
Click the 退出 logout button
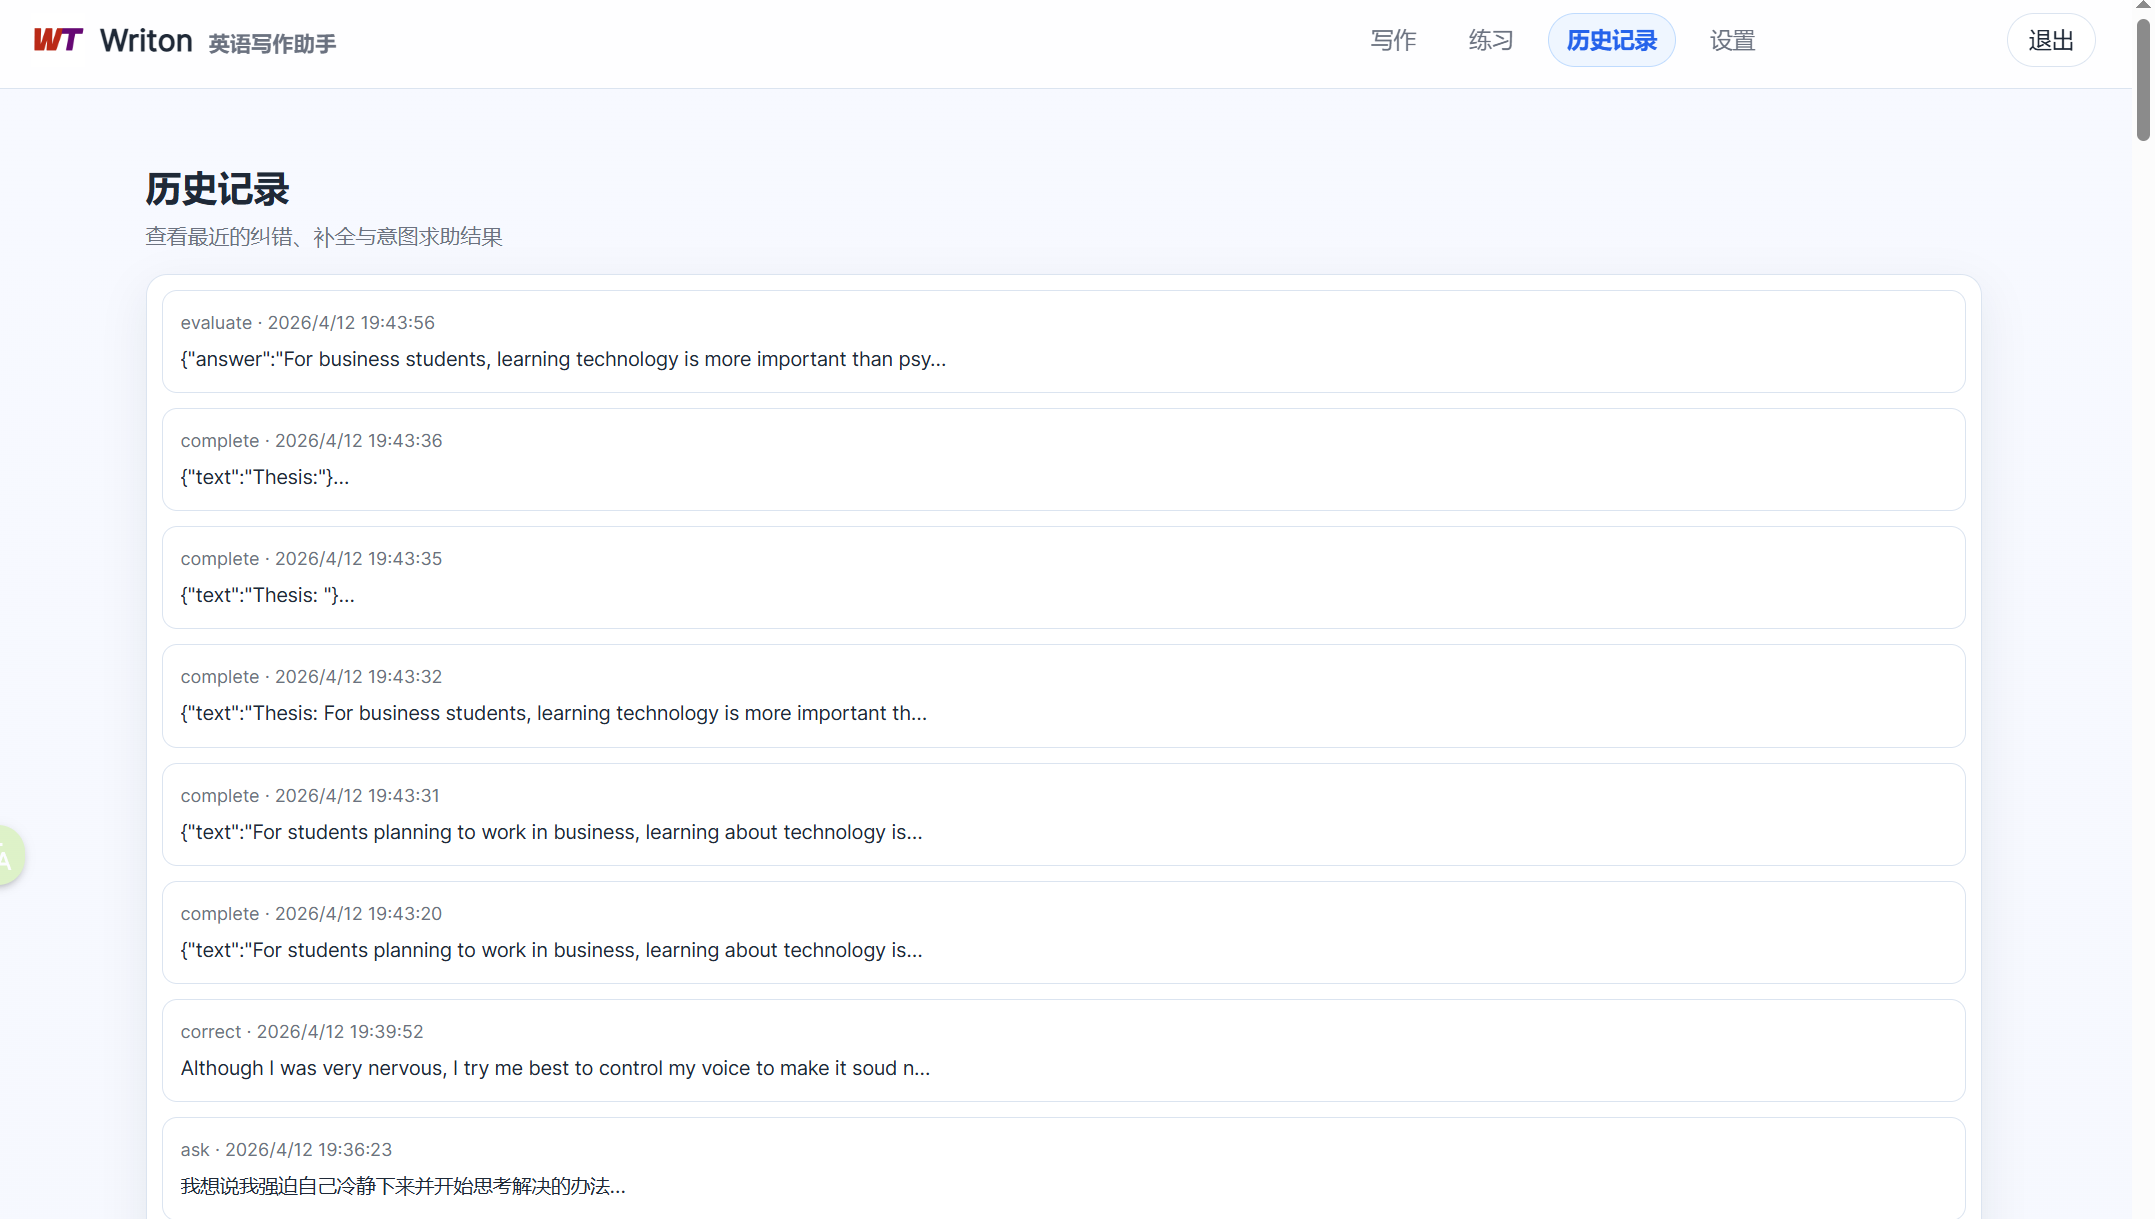pyautogui.click(x=2050, y=41)
